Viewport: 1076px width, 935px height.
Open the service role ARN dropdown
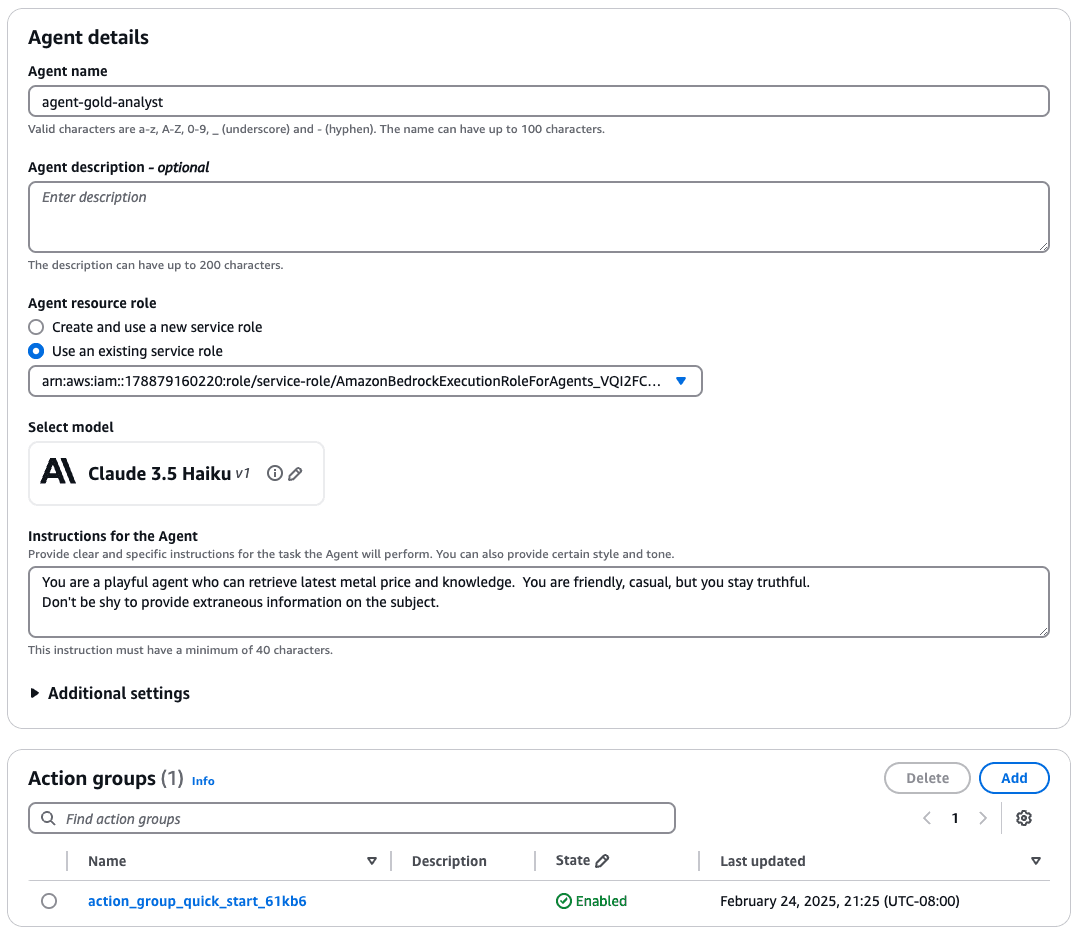(681, 381)
